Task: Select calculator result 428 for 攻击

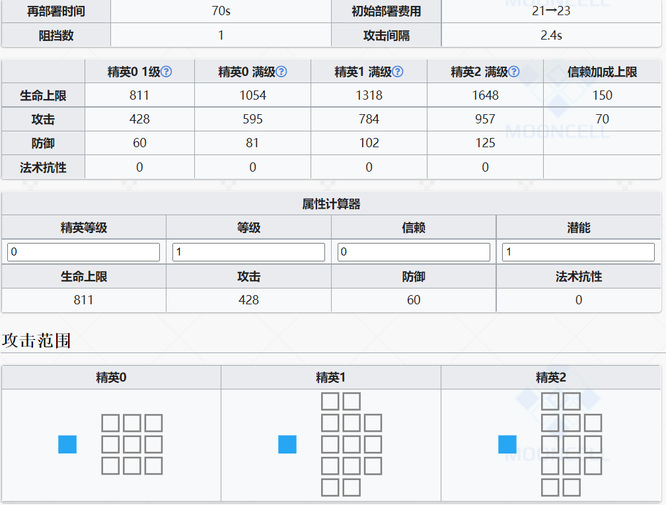Action: click(x=248, y=300)
